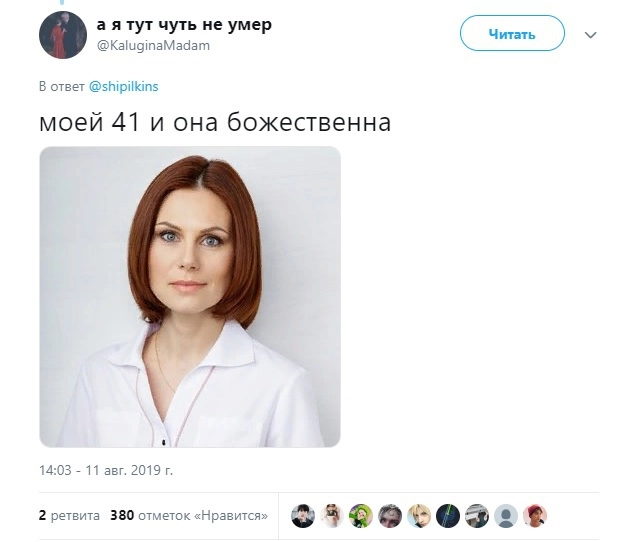Screen dimensions: 636x542
Task: Open the attached portrait photo
Action: coord(190,297)
